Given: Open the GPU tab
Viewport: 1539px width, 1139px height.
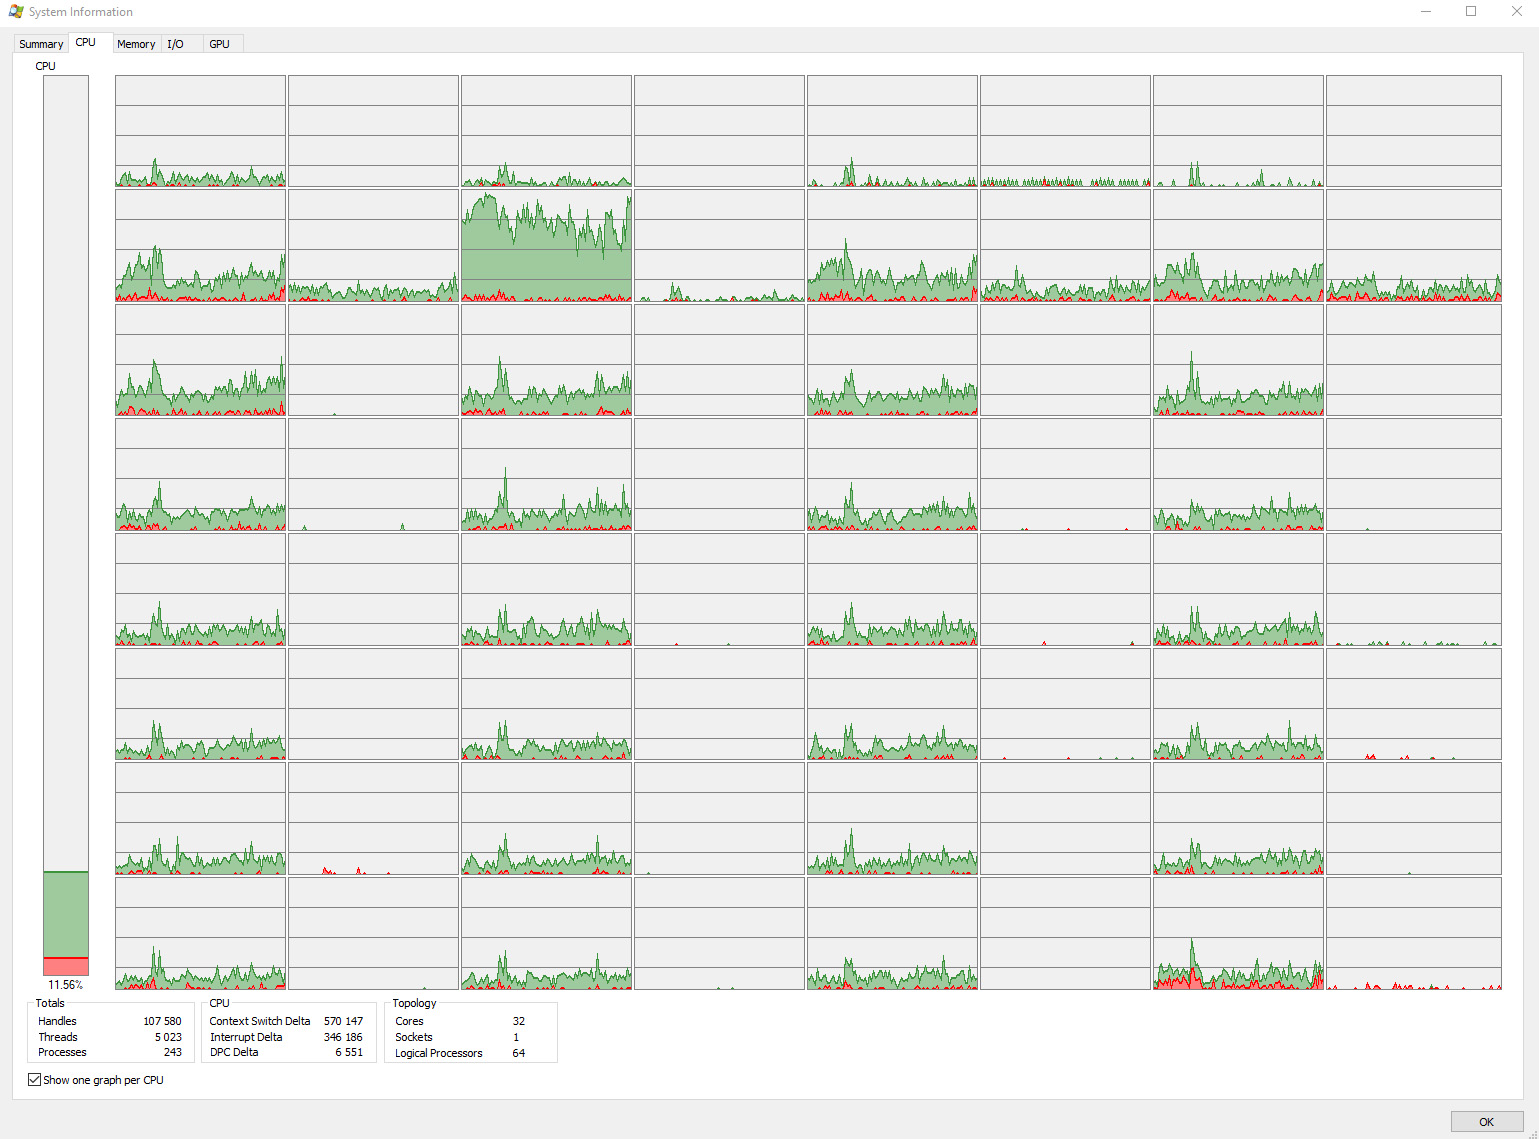Looking at the screenshot, I should [219, 44].
